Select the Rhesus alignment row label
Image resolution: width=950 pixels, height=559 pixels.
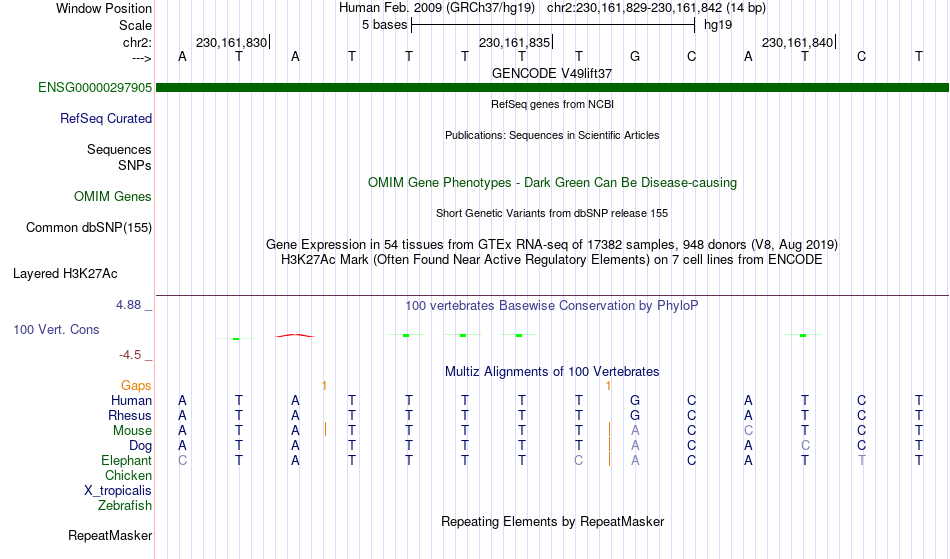[130, 415]
